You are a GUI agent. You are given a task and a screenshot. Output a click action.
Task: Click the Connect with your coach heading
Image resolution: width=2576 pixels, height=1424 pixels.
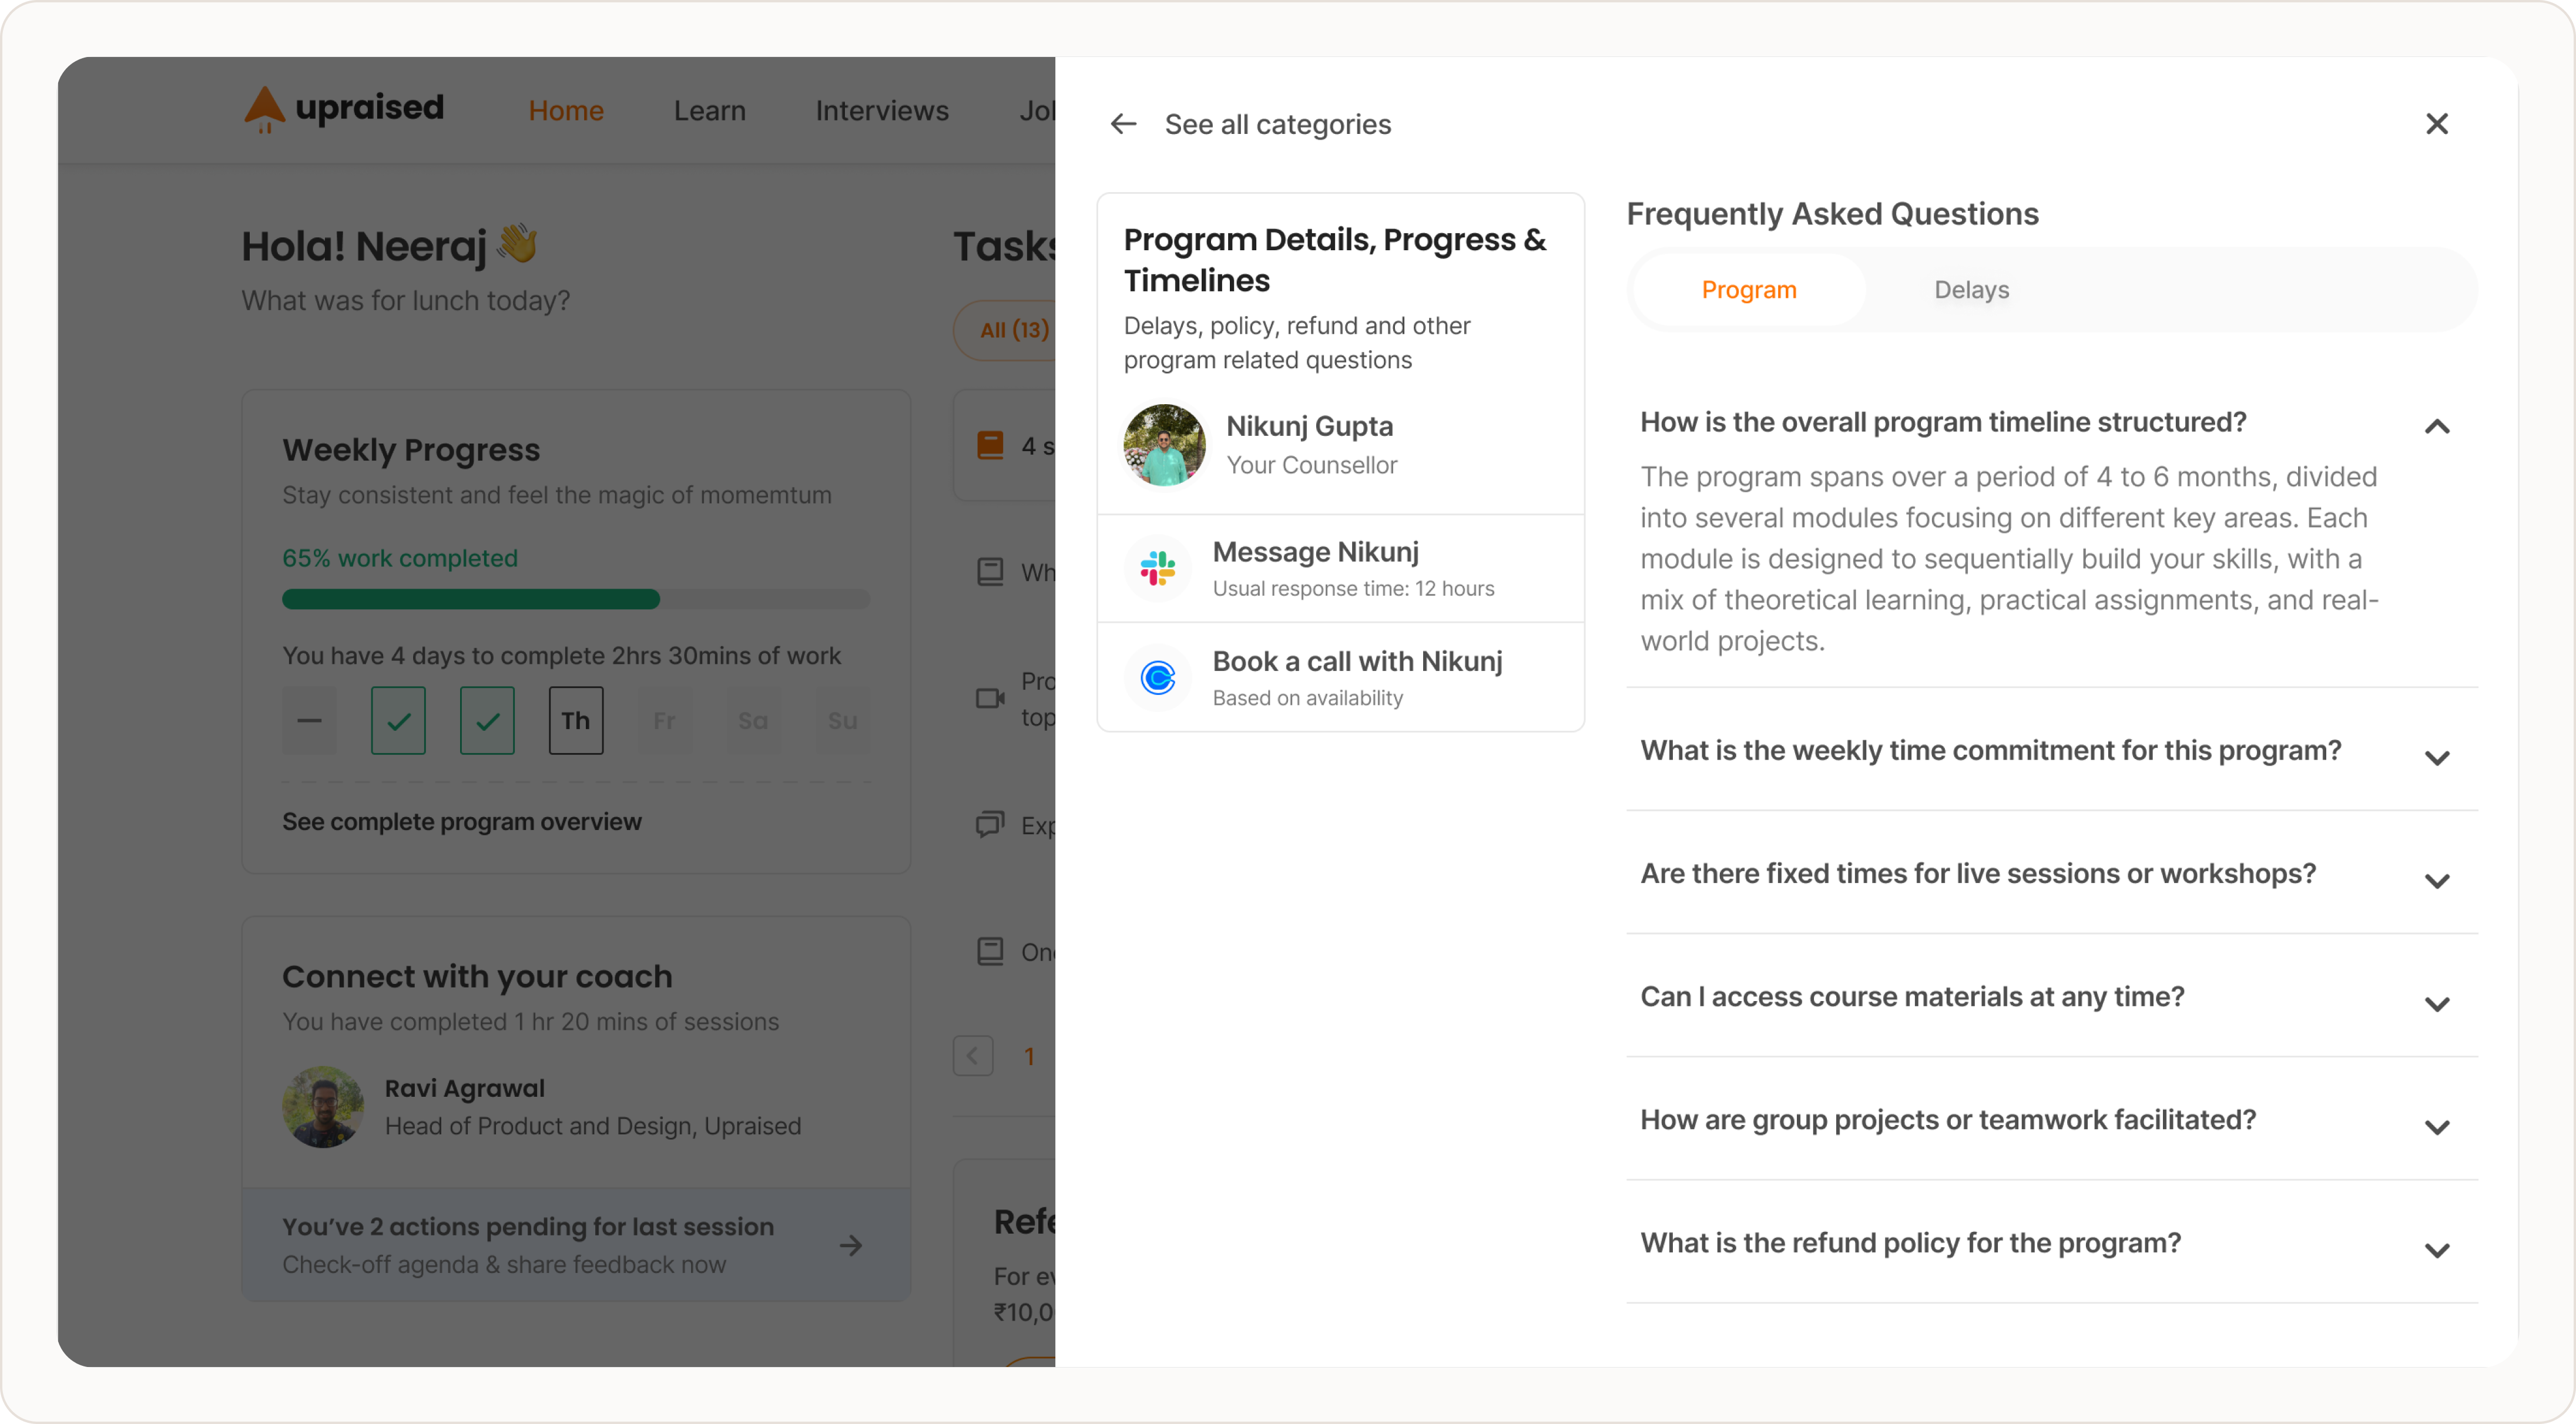477,976
